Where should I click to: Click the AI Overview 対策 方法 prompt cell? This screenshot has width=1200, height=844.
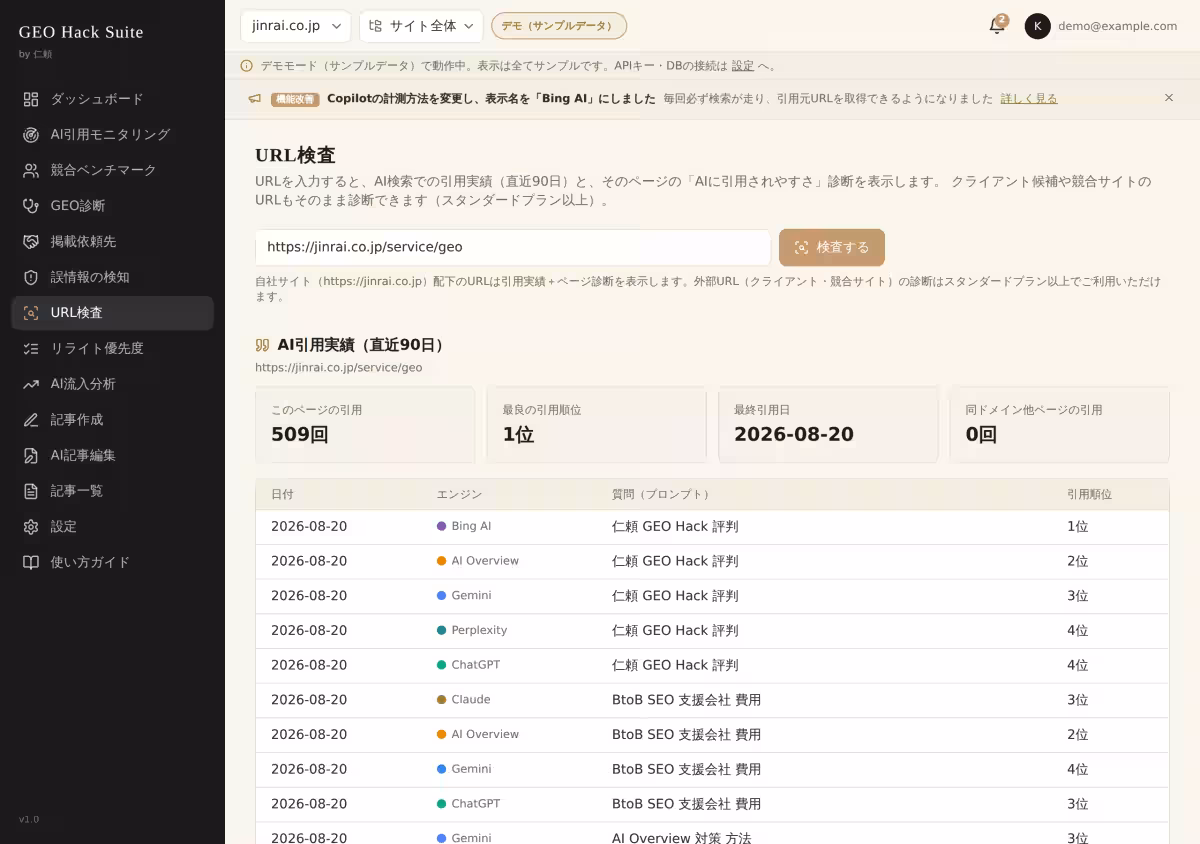(x=681, y=838)
